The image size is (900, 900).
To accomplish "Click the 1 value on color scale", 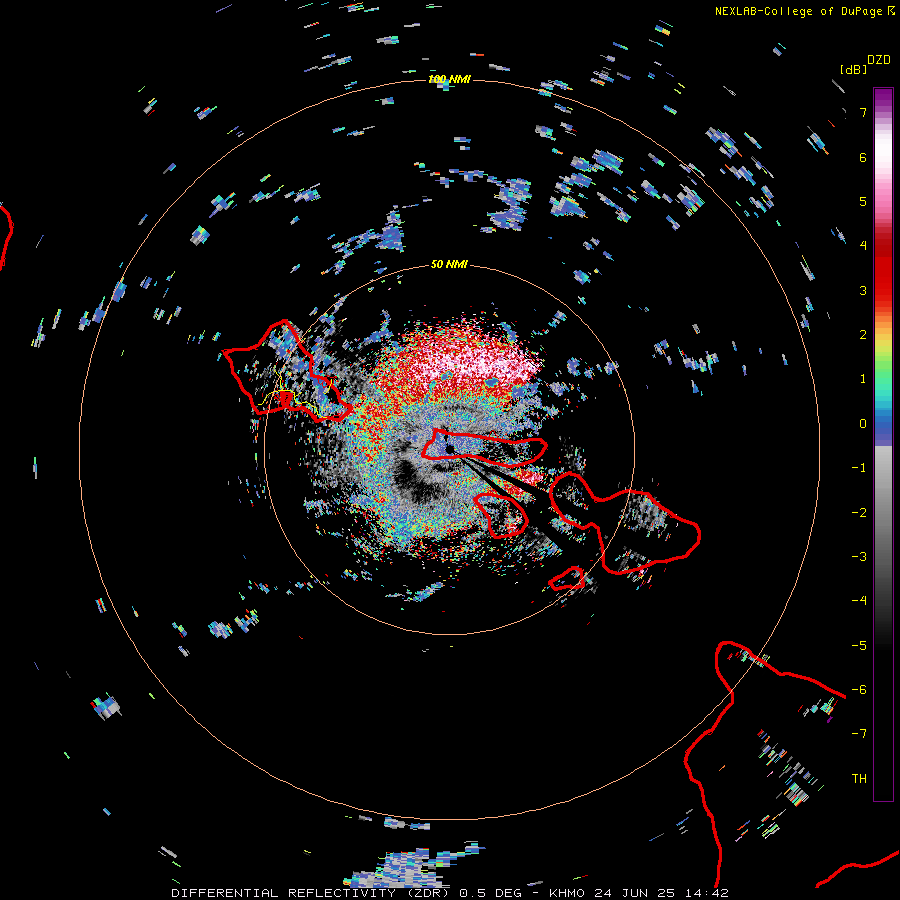I will (x=863, y=379).
